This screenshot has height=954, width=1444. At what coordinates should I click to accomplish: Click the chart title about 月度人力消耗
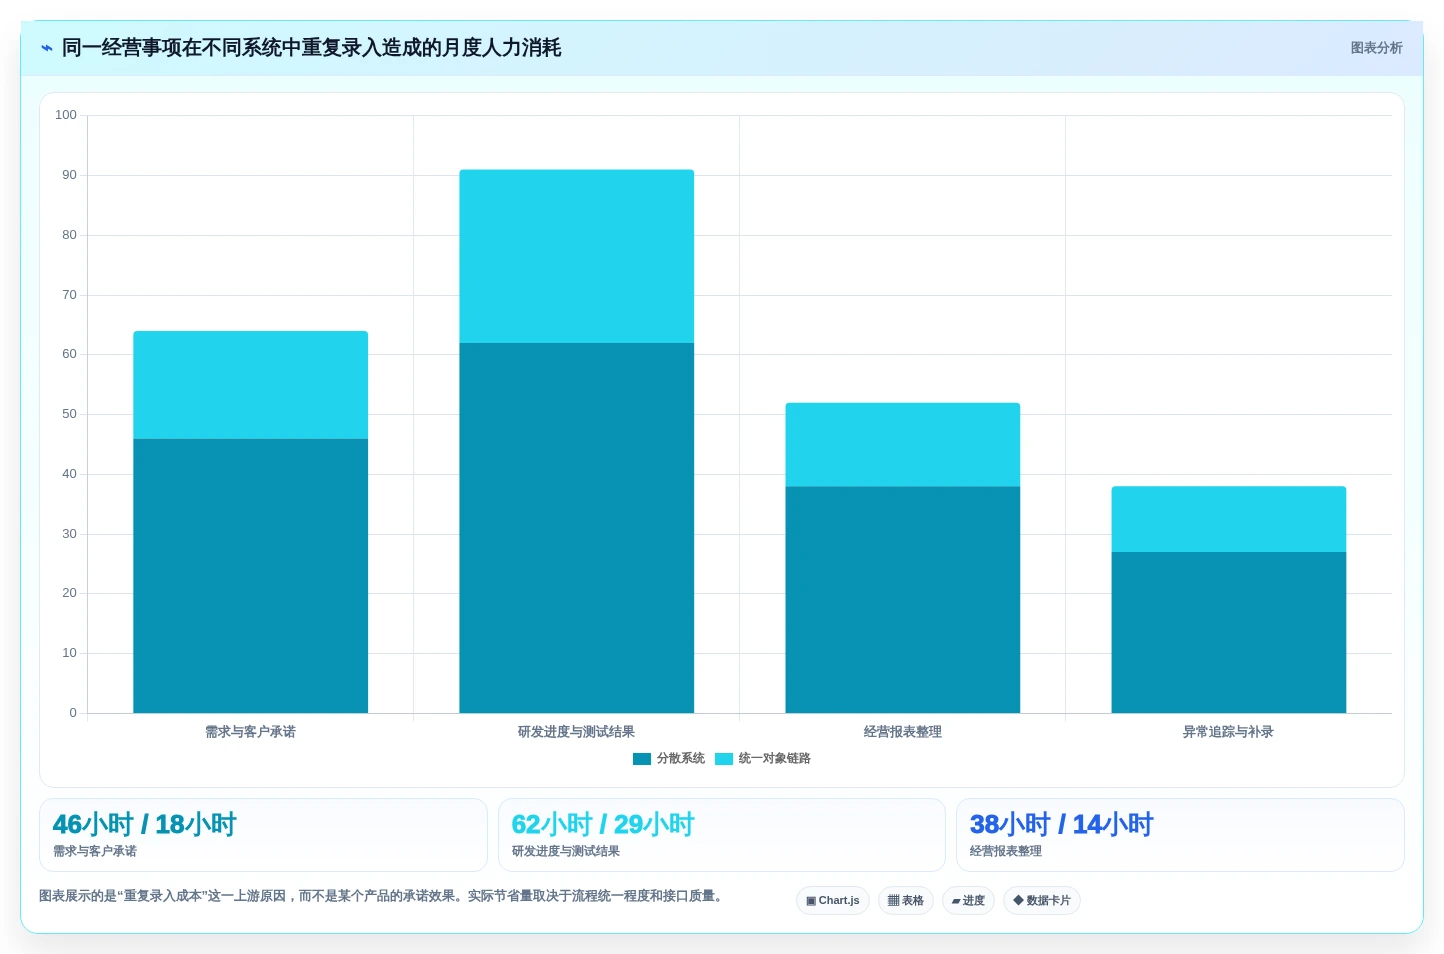(x=311, y=48)
